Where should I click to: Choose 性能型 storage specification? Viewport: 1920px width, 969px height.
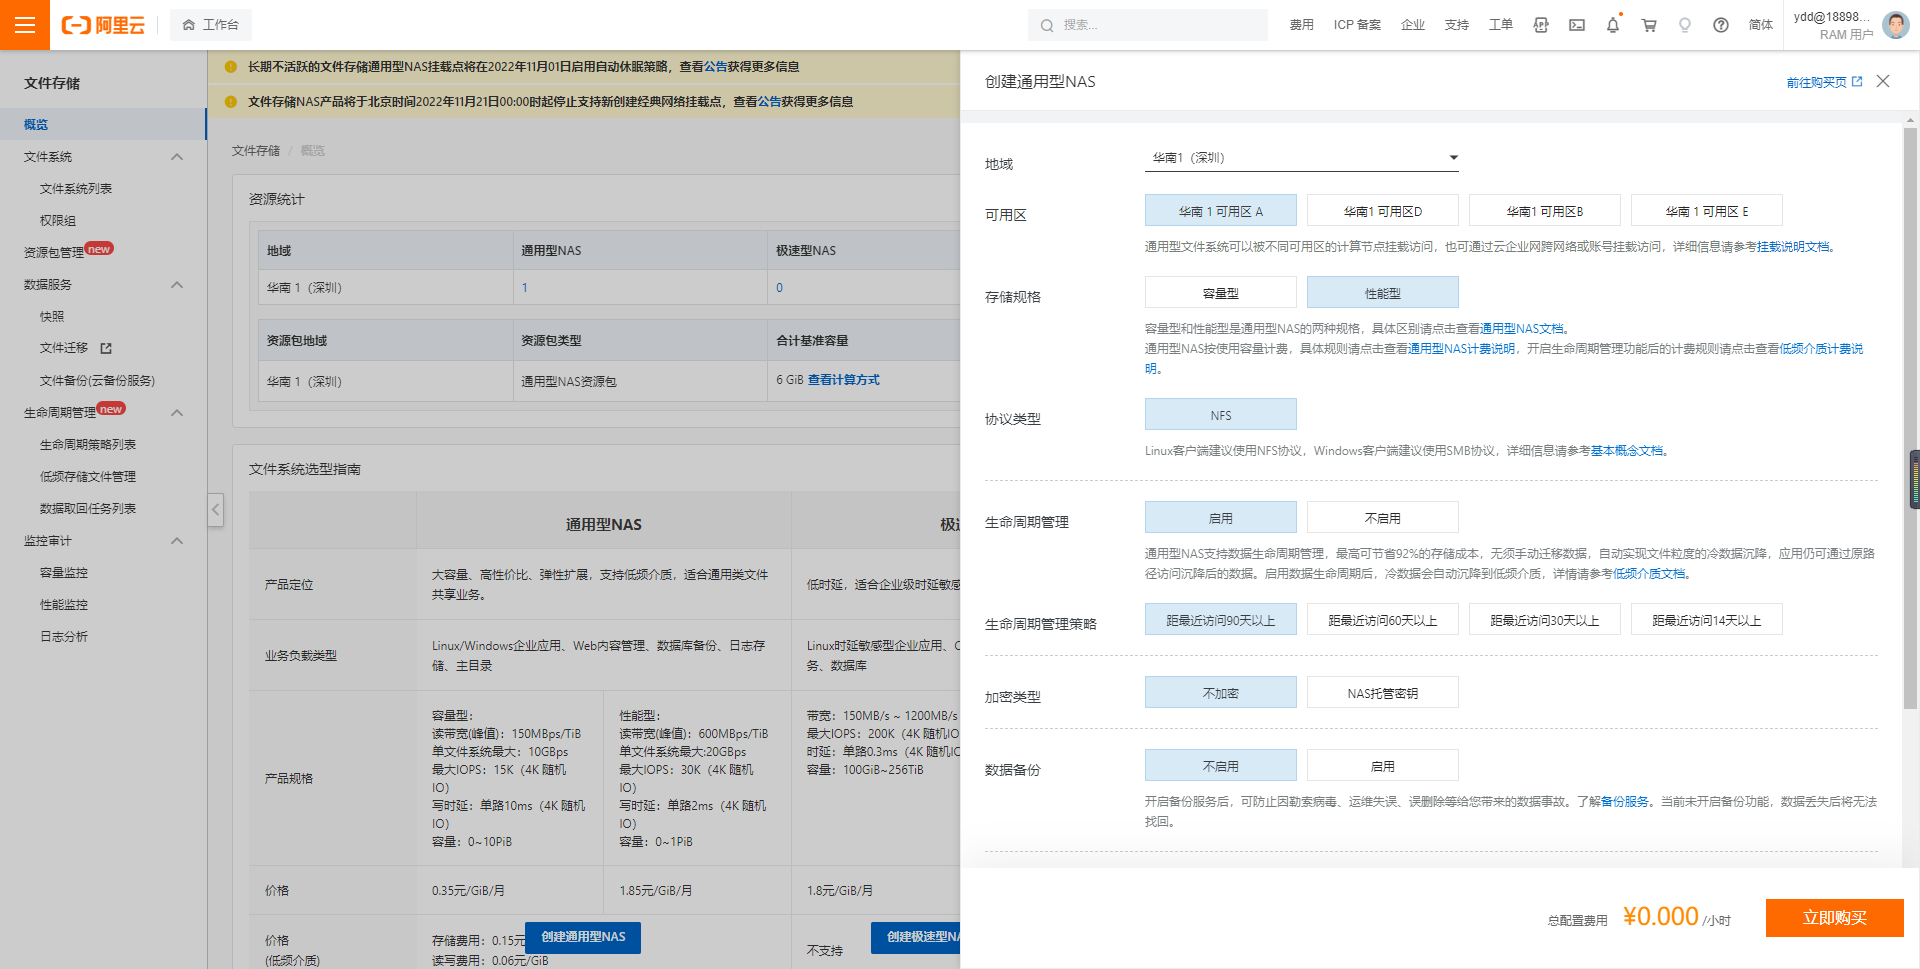pos(1382,293)
